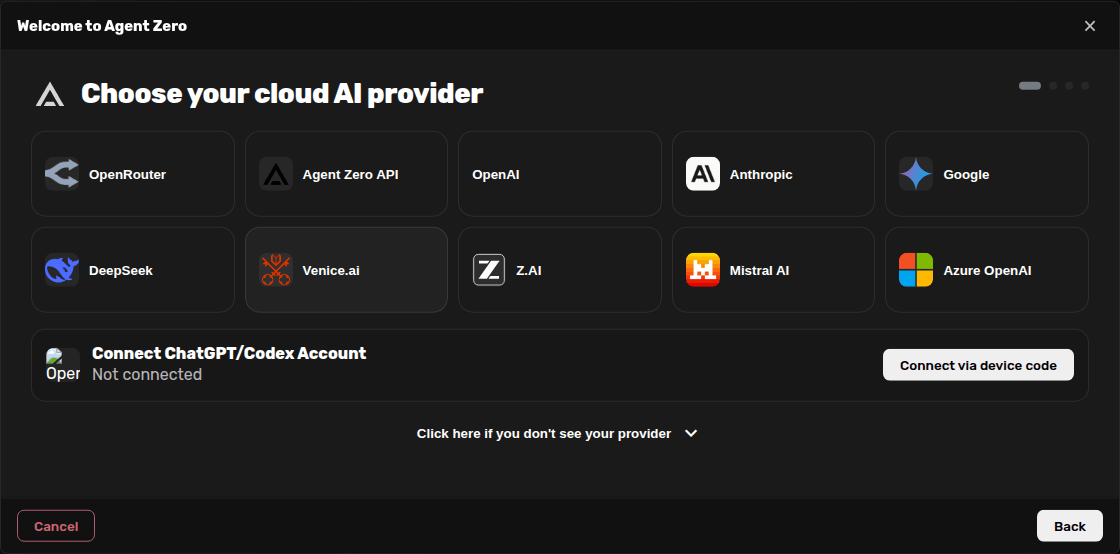Click the Mistral AI pixel icon
The height and width of the screenshot is (554, 1120).
click(x=703, y=270)
